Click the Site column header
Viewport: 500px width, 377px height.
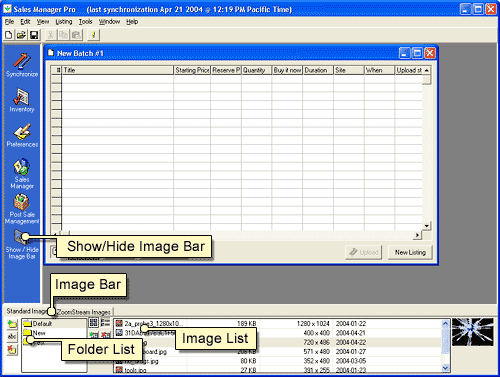pyautogui.click(x=349, y=70)
